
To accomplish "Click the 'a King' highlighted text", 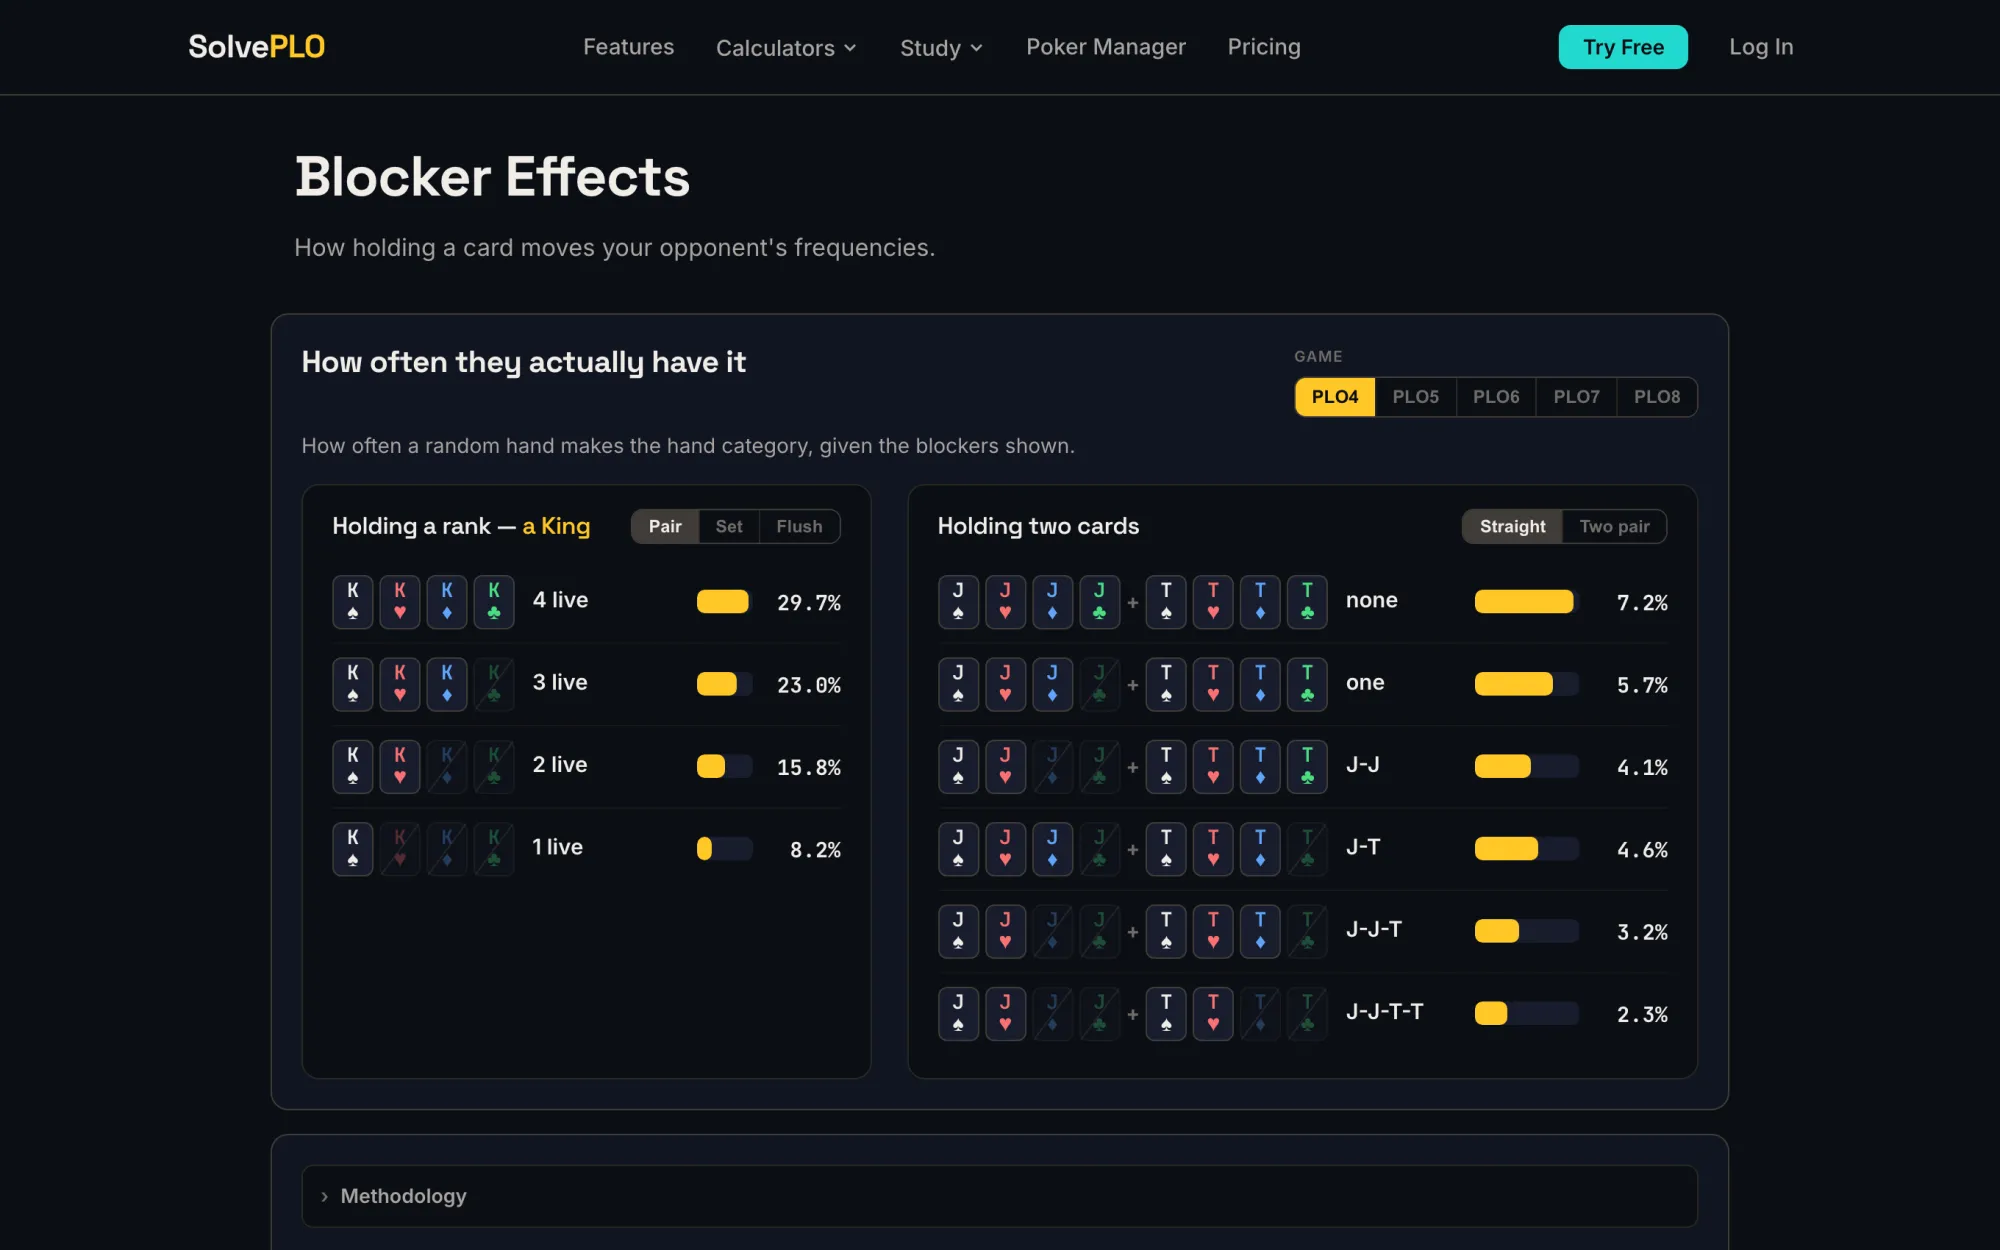I will (x=556, y=526).
